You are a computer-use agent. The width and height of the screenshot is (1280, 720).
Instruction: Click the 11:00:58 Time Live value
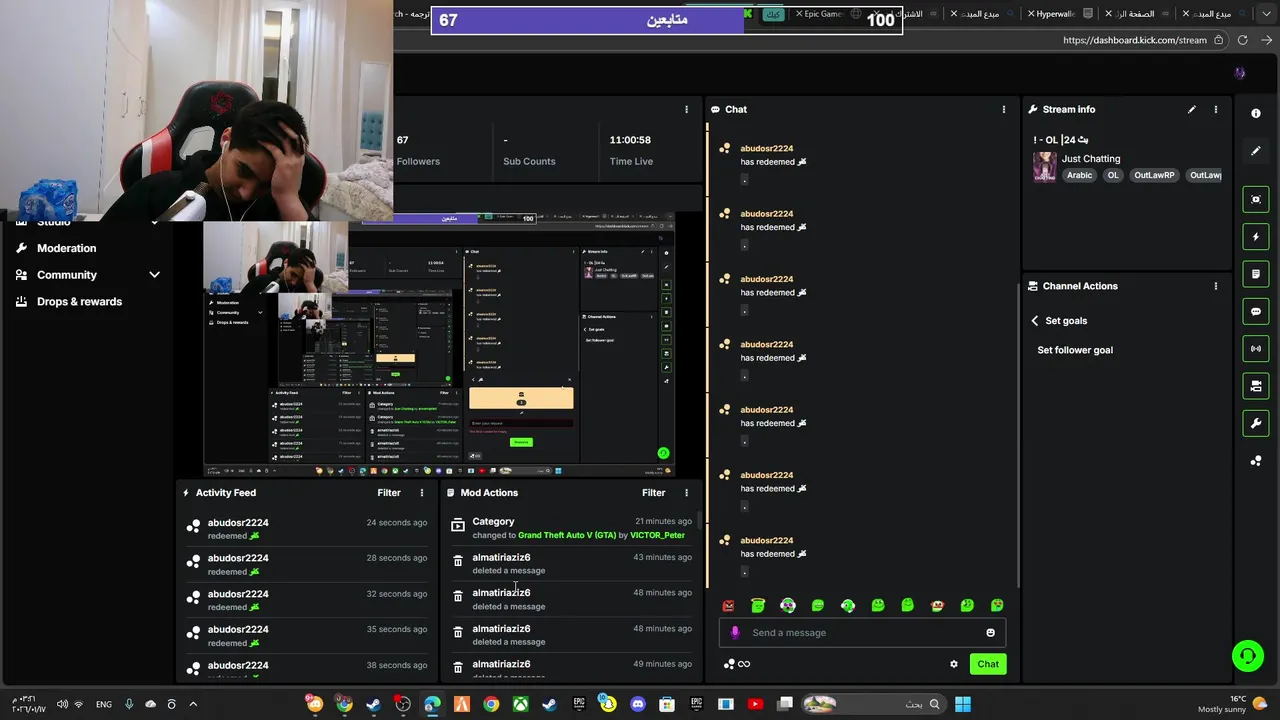pyautogui.click(x=630, y=140)
